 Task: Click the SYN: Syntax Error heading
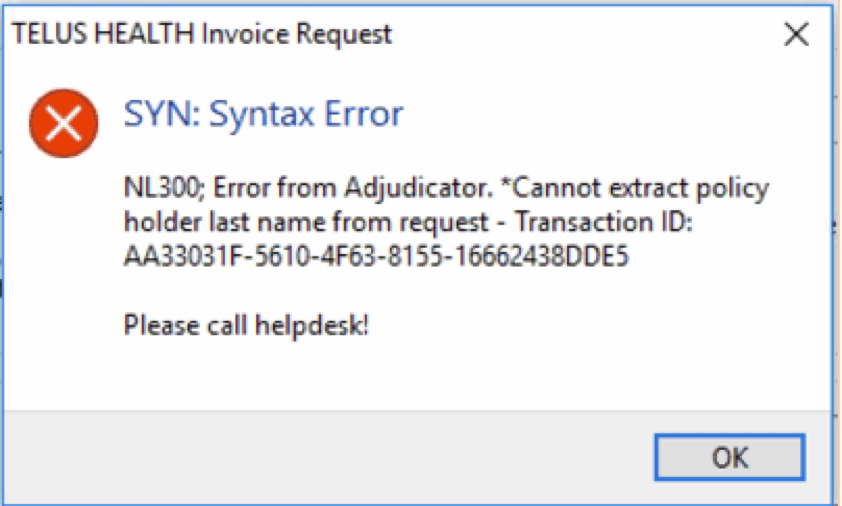point(263,114)
